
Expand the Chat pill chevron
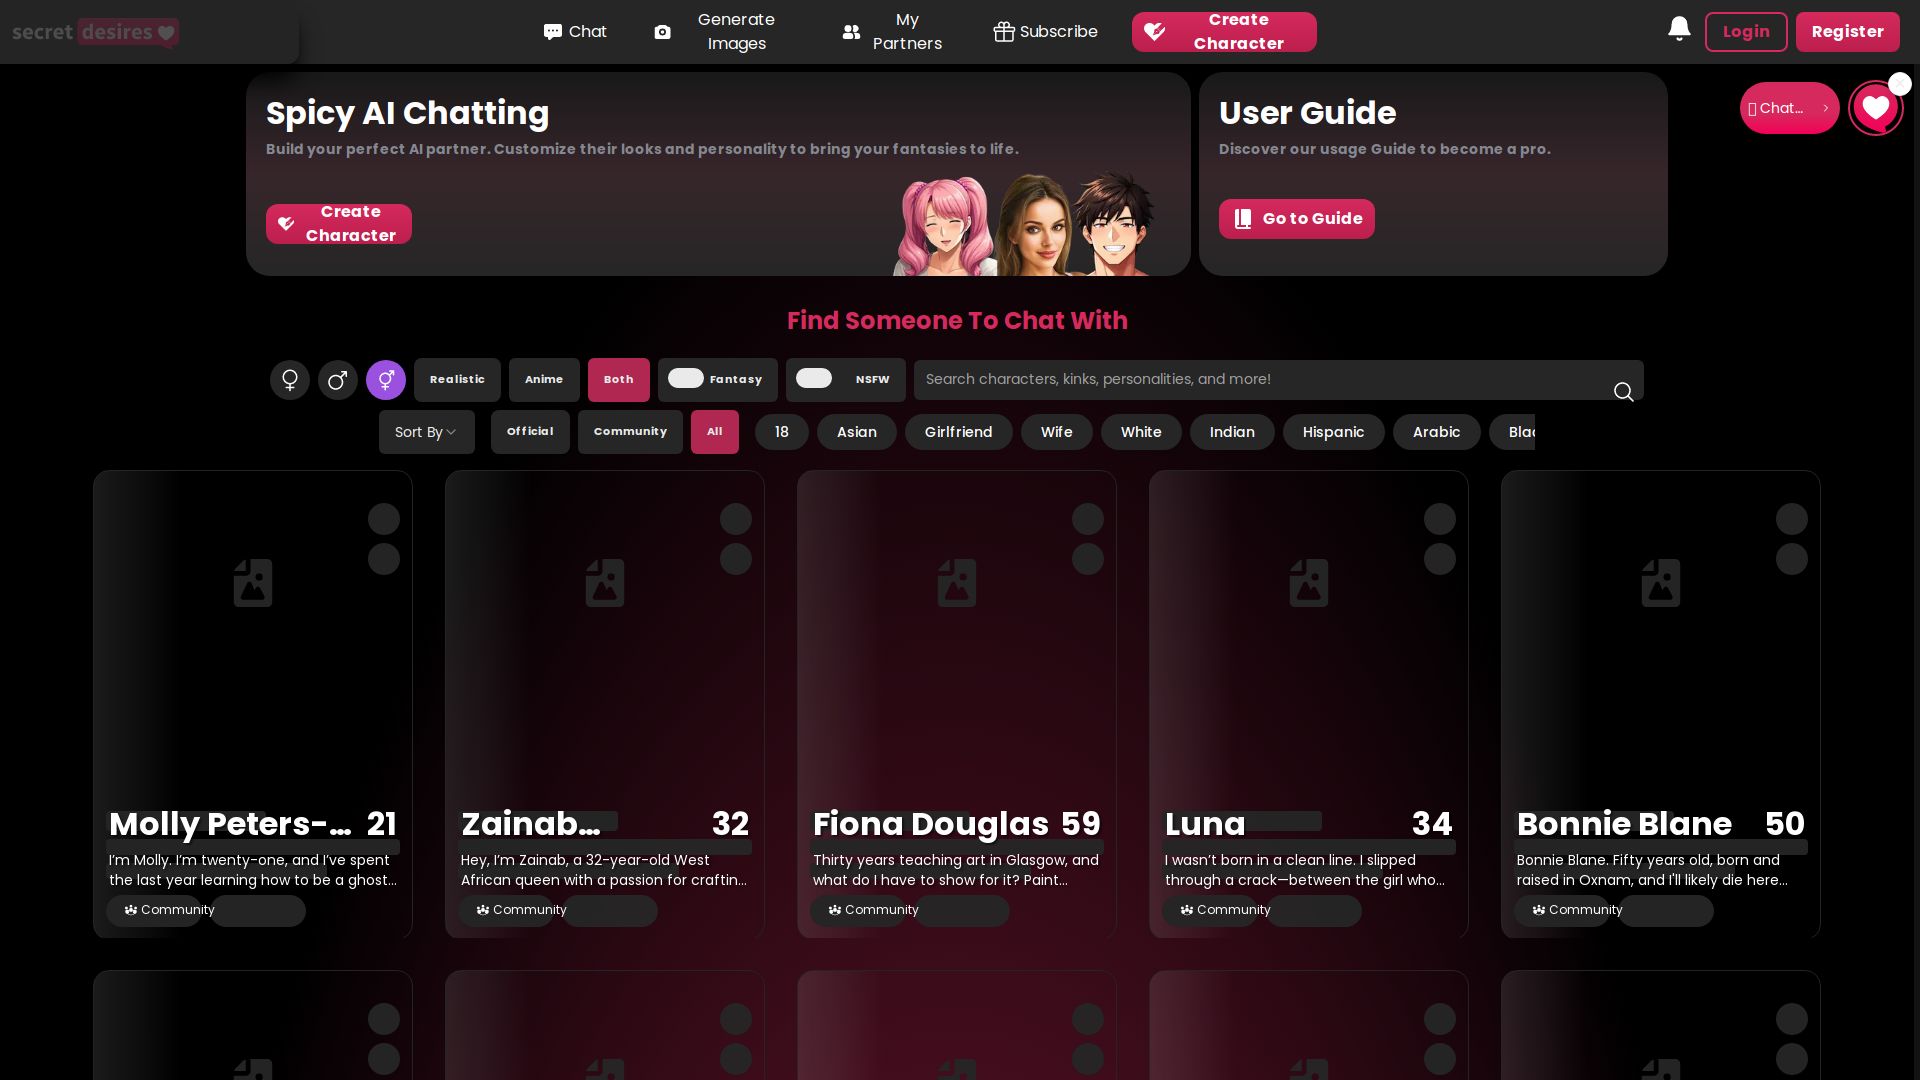tap(1825, 108)
